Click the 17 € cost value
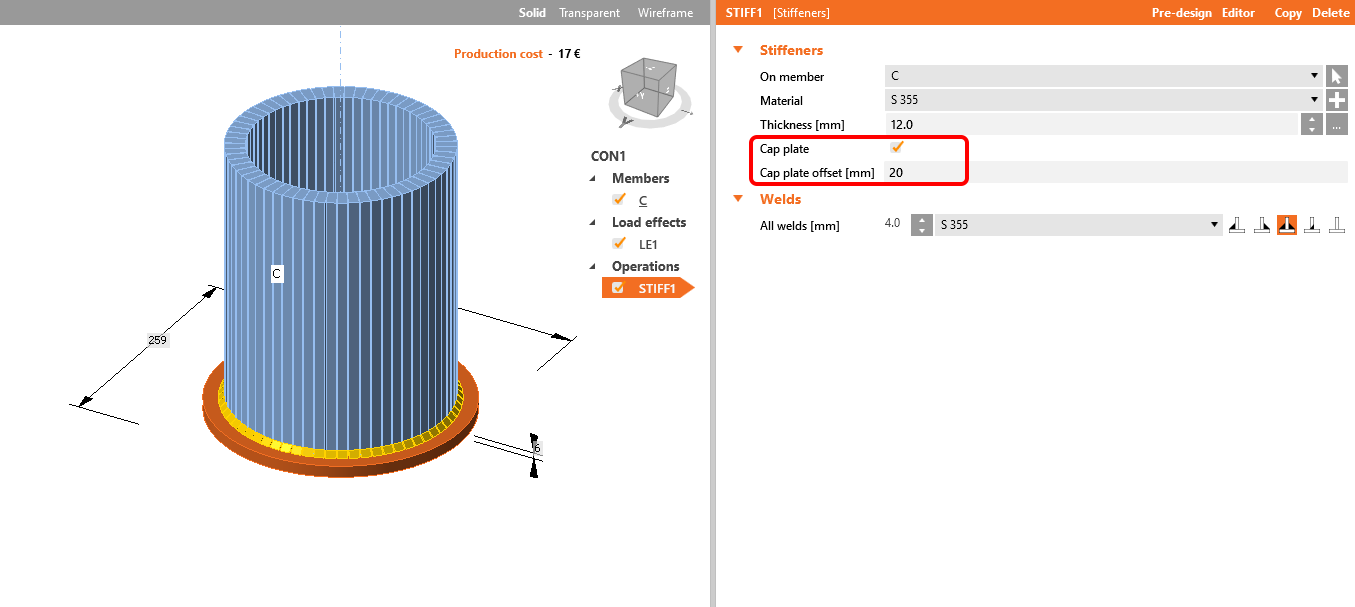 [569, 54]
